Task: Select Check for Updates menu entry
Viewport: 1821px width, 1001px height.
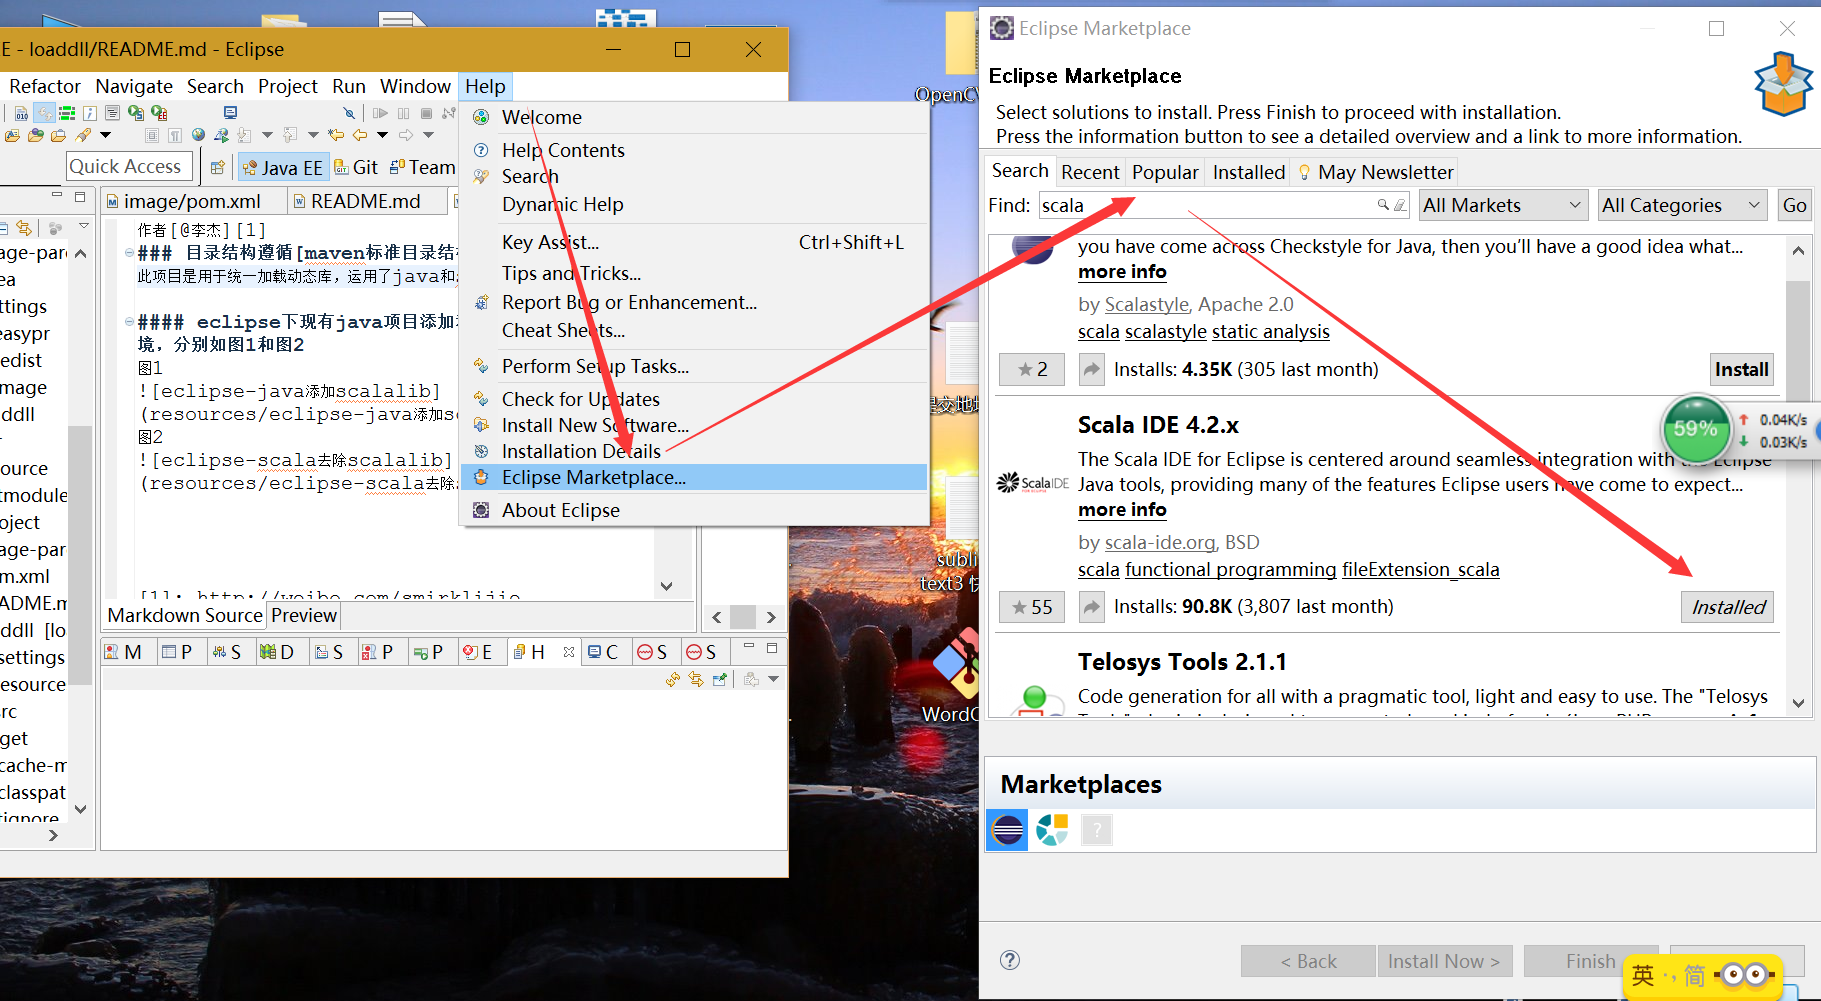Action: (581, 399)
